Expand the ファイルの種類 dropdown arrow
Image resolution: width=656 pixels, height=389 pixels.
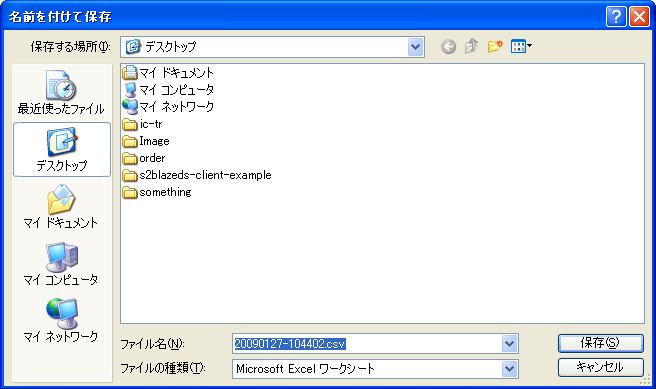click(x=509, y=369)
